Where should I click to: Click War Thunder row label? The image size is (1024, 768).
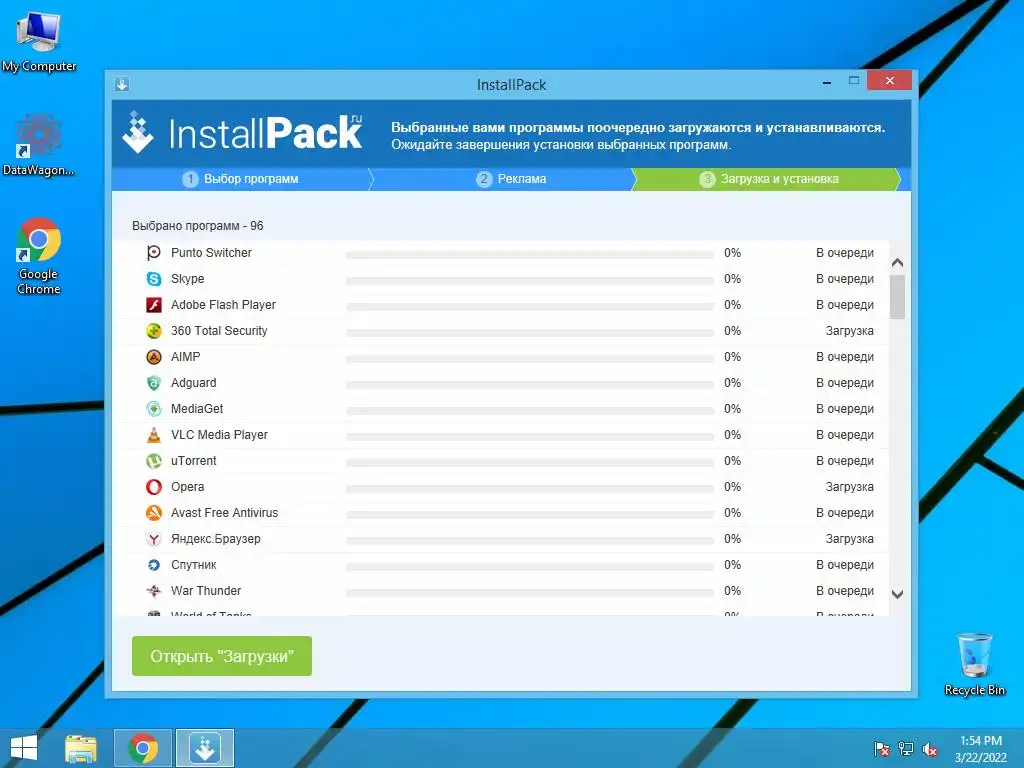click(206, 591)
